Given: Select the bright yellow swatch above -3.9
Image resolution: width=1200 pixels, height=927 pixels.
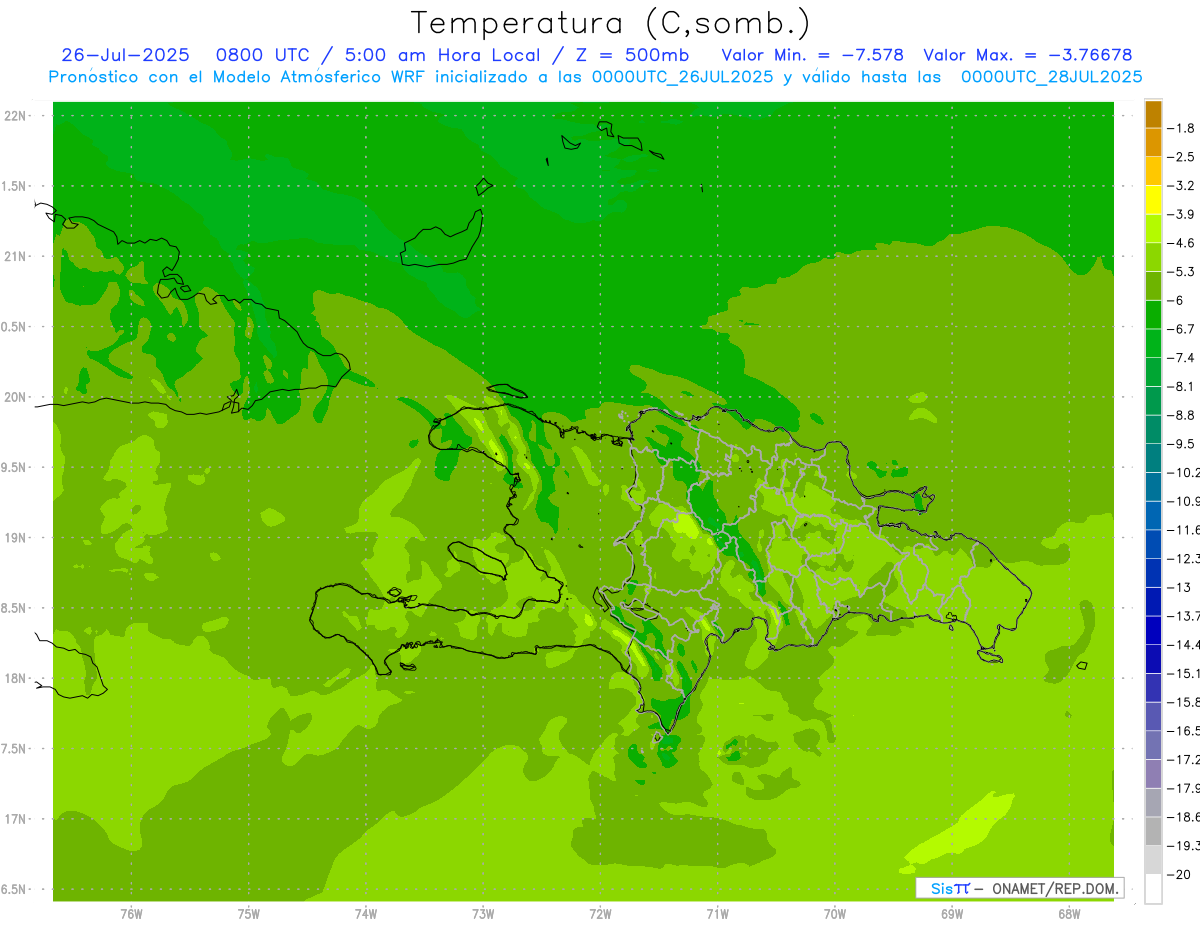Looking at the screenshot, I should 1153,200.
